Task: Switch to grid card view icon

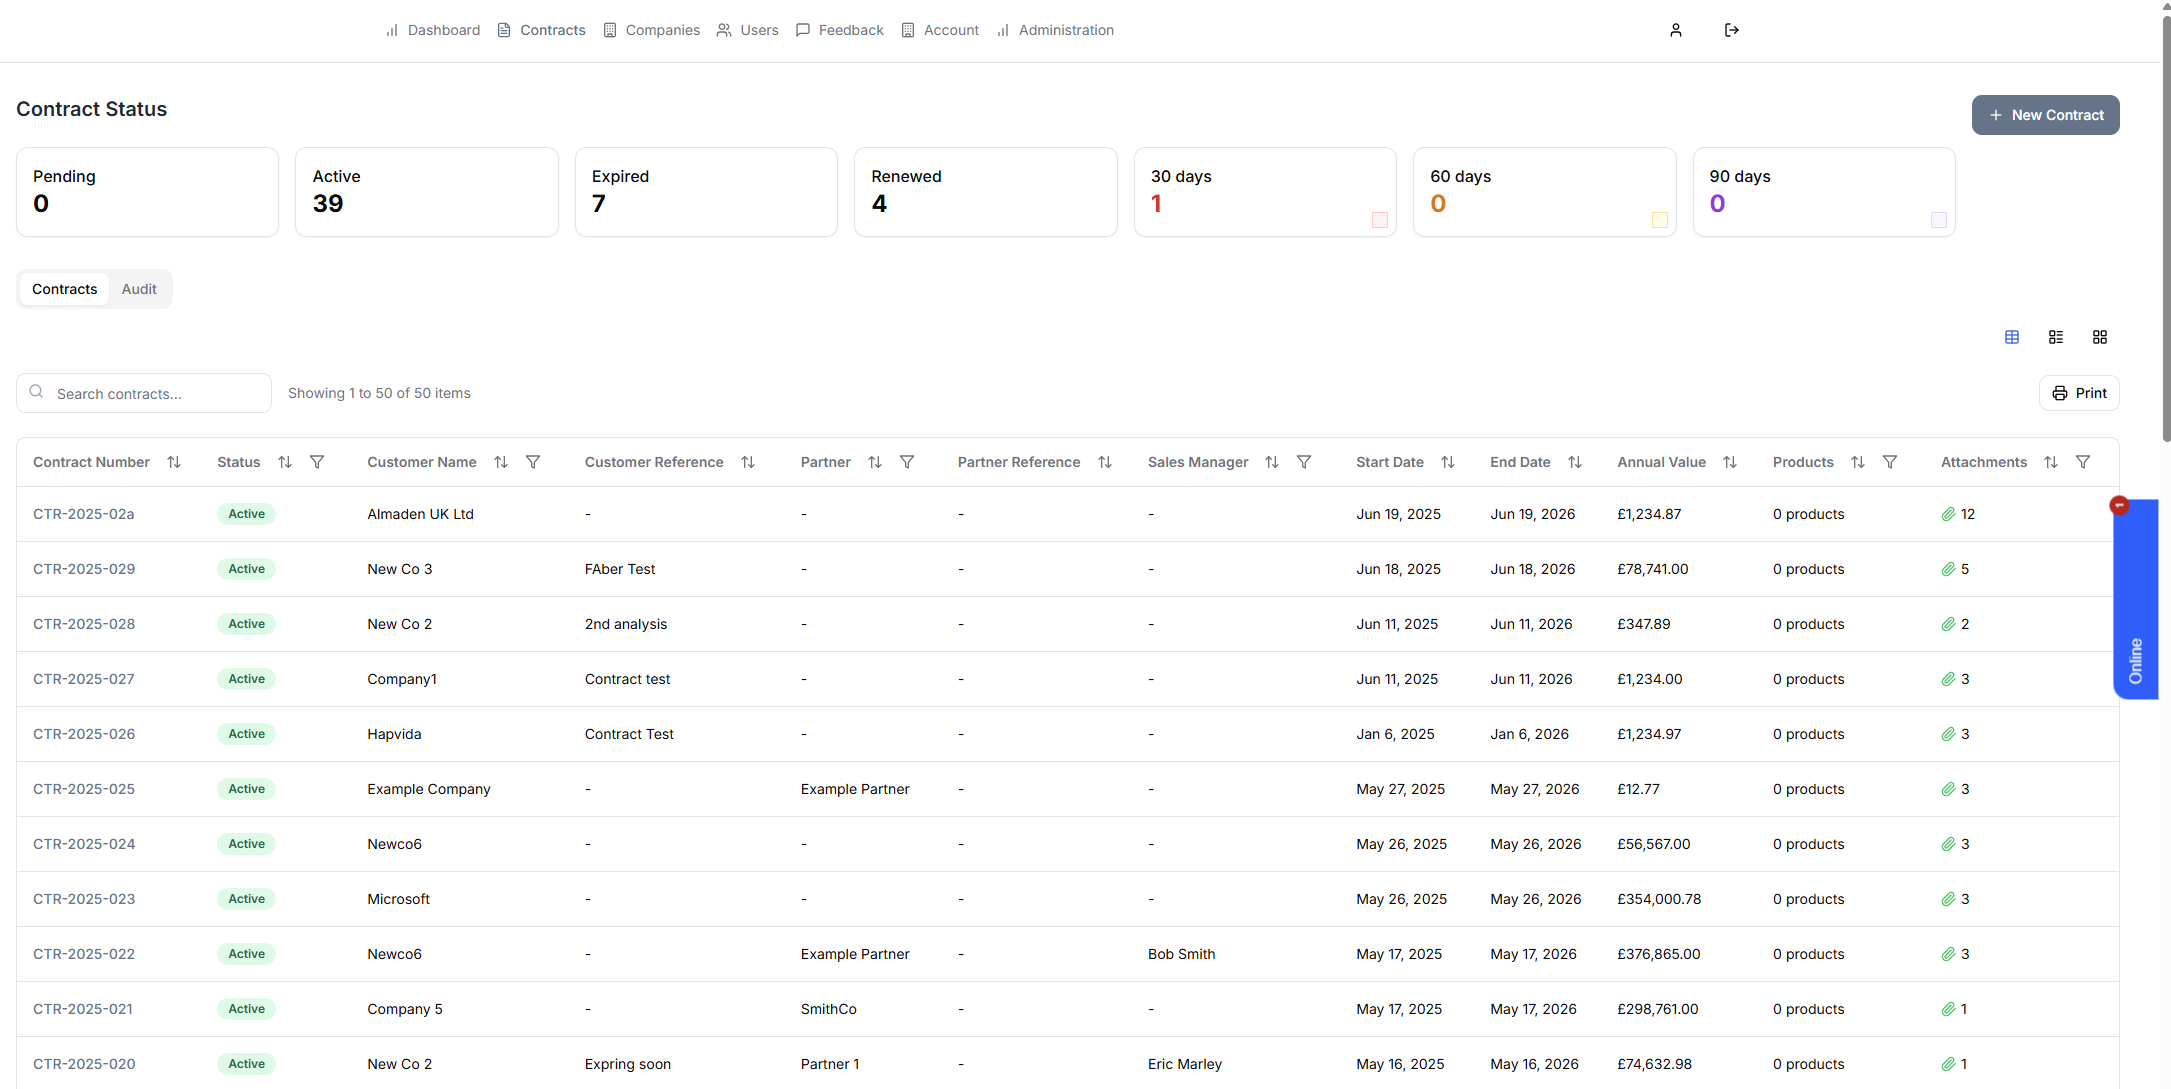Action: (x=2100, y=337)
